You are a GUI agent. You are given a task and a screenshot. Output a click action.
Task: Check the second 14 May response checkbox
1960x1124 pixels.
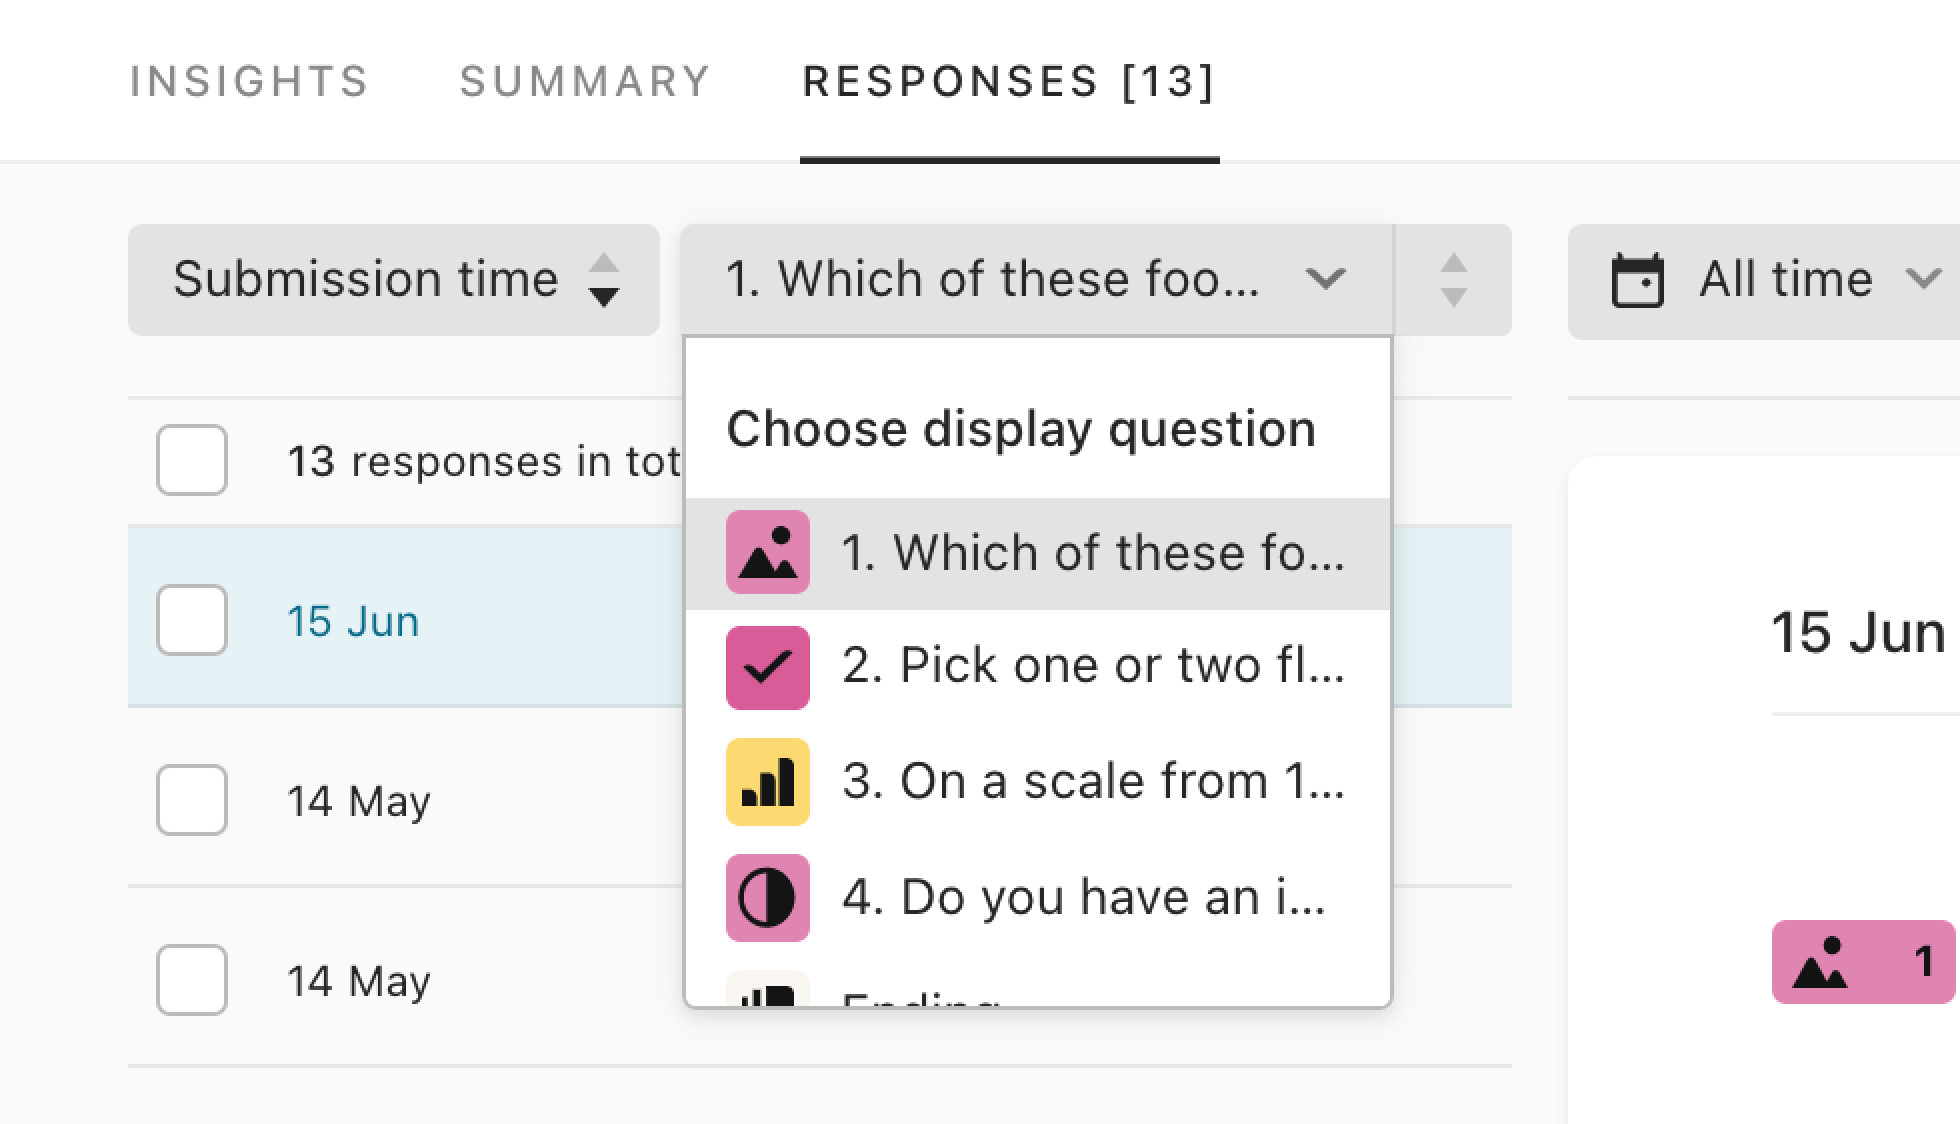point(192,980)
